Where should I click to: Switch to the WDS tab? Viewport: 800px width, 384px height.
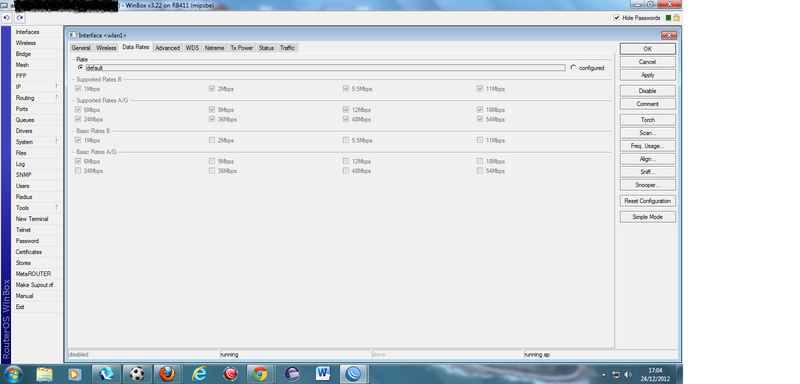pos(192,48)
